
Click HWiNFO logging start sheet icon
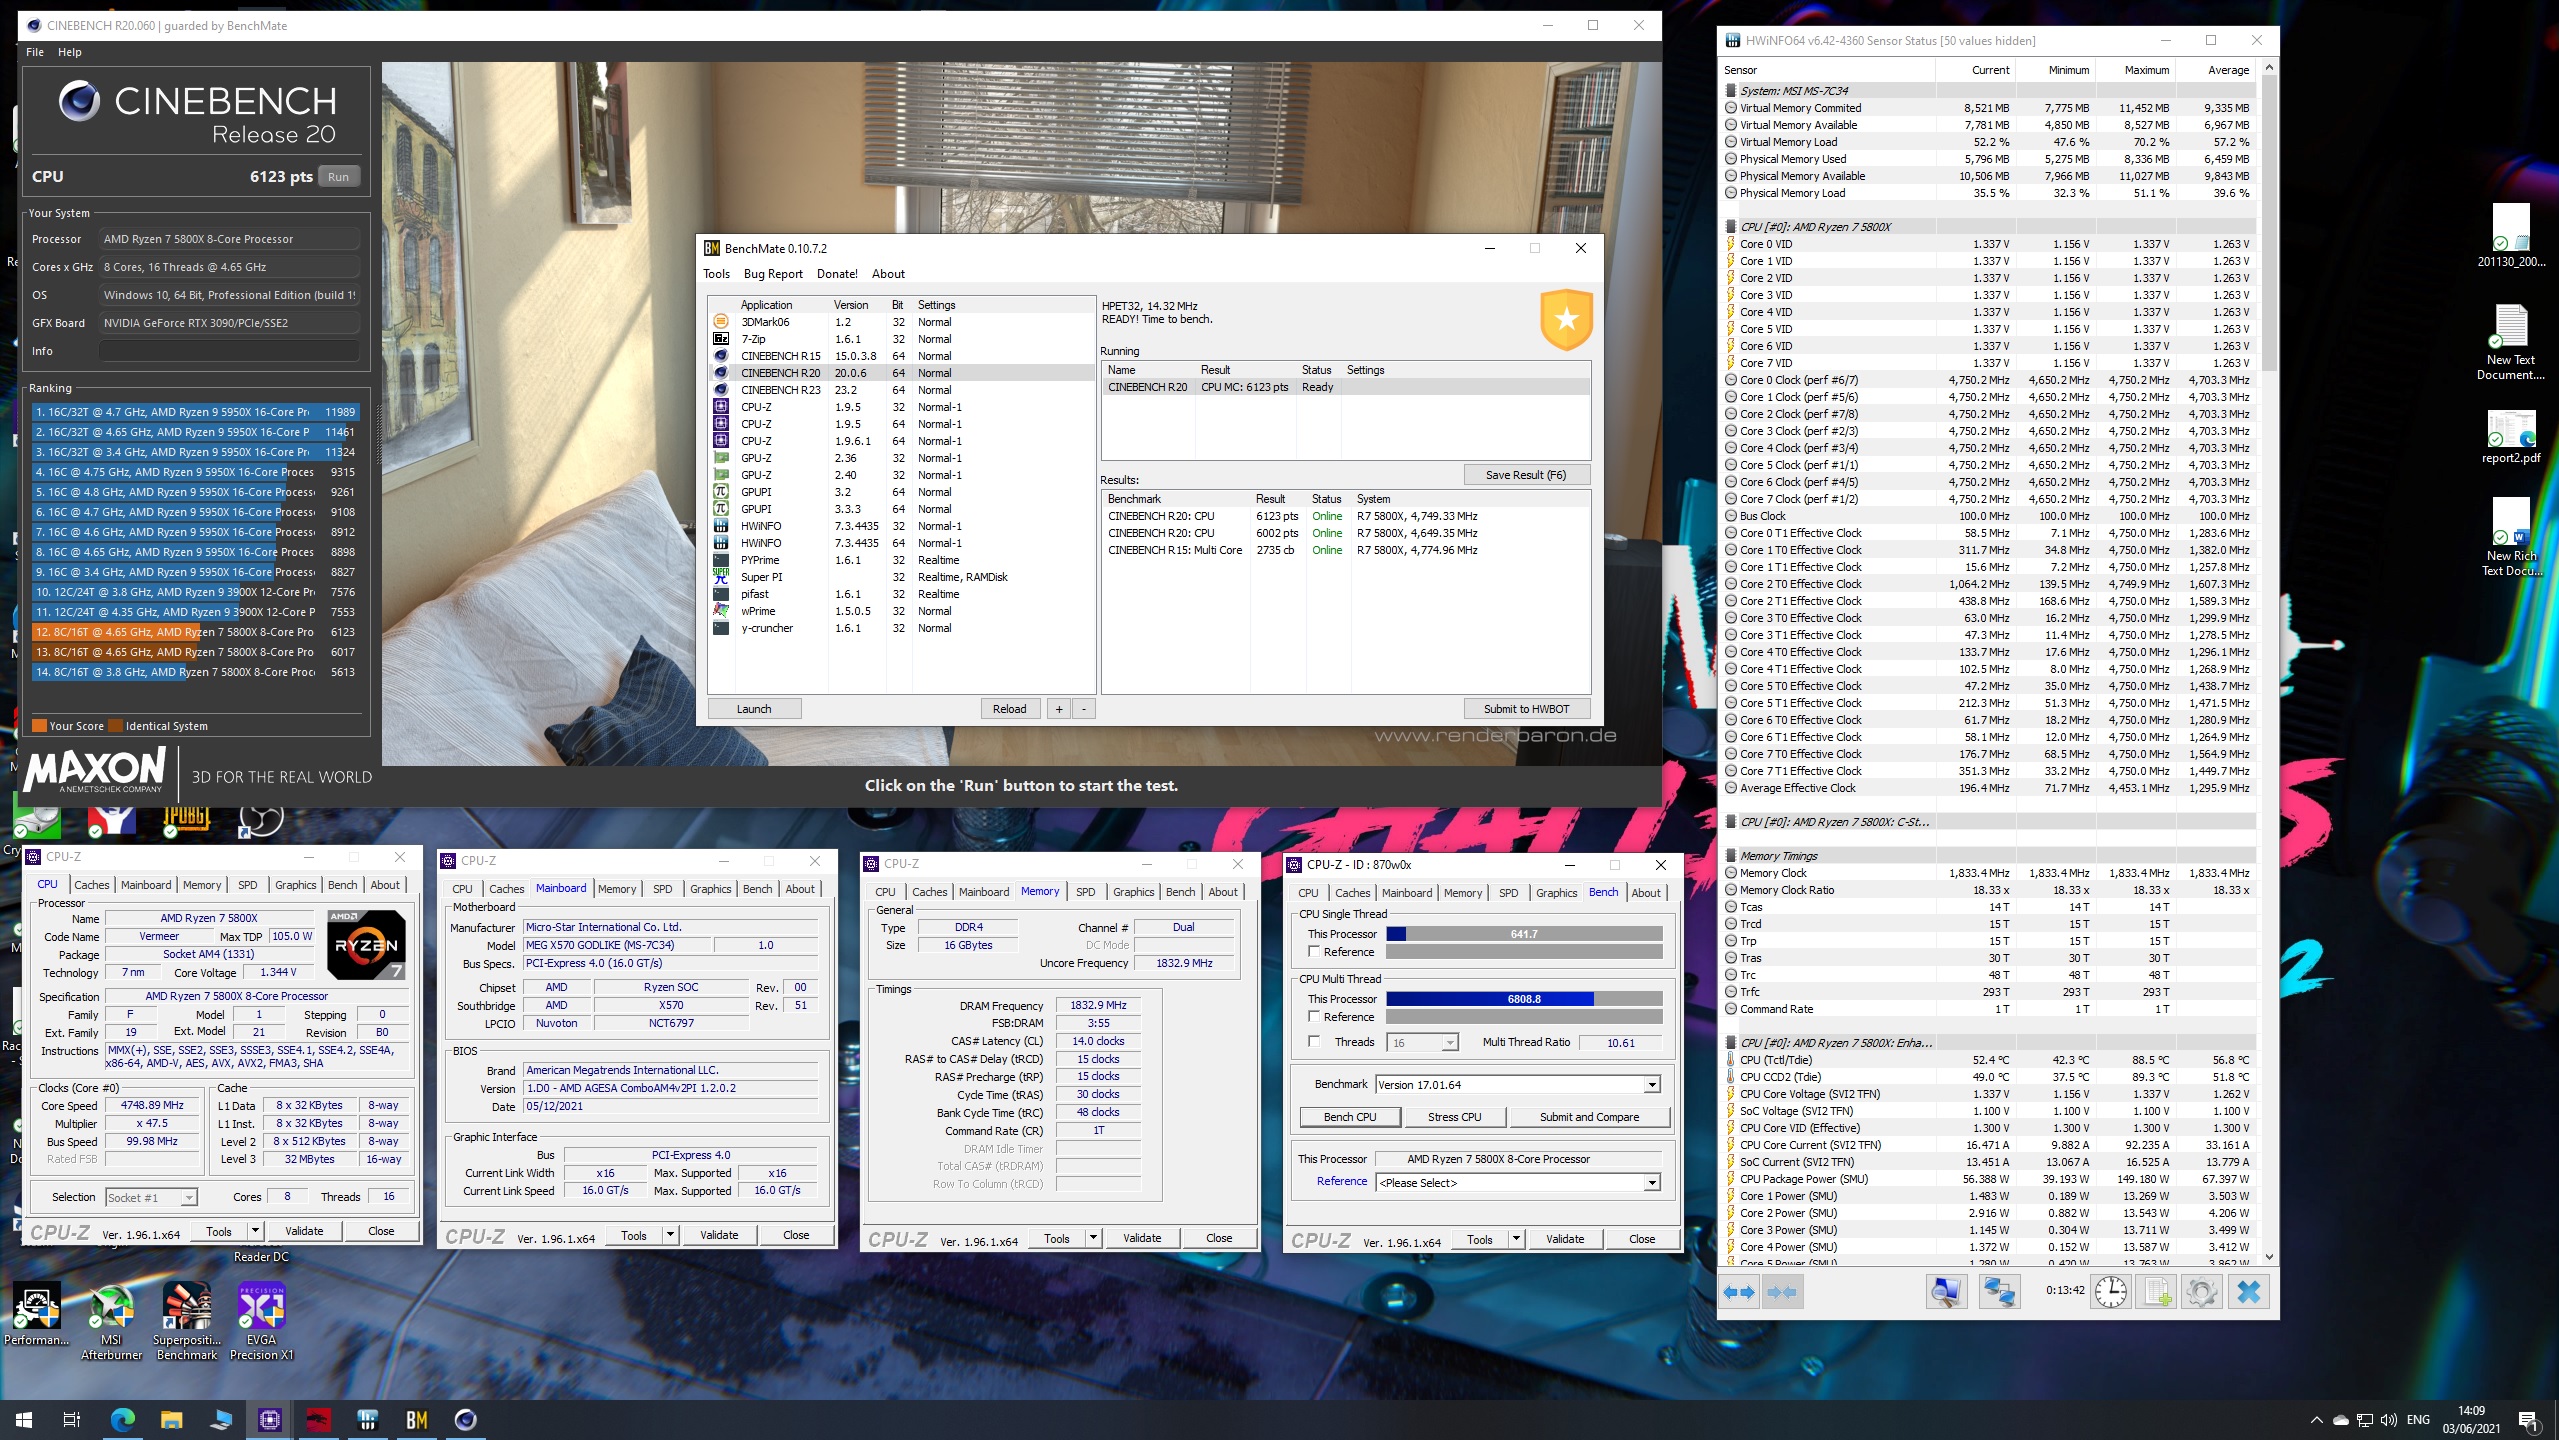click(x=2155, y=1293)
